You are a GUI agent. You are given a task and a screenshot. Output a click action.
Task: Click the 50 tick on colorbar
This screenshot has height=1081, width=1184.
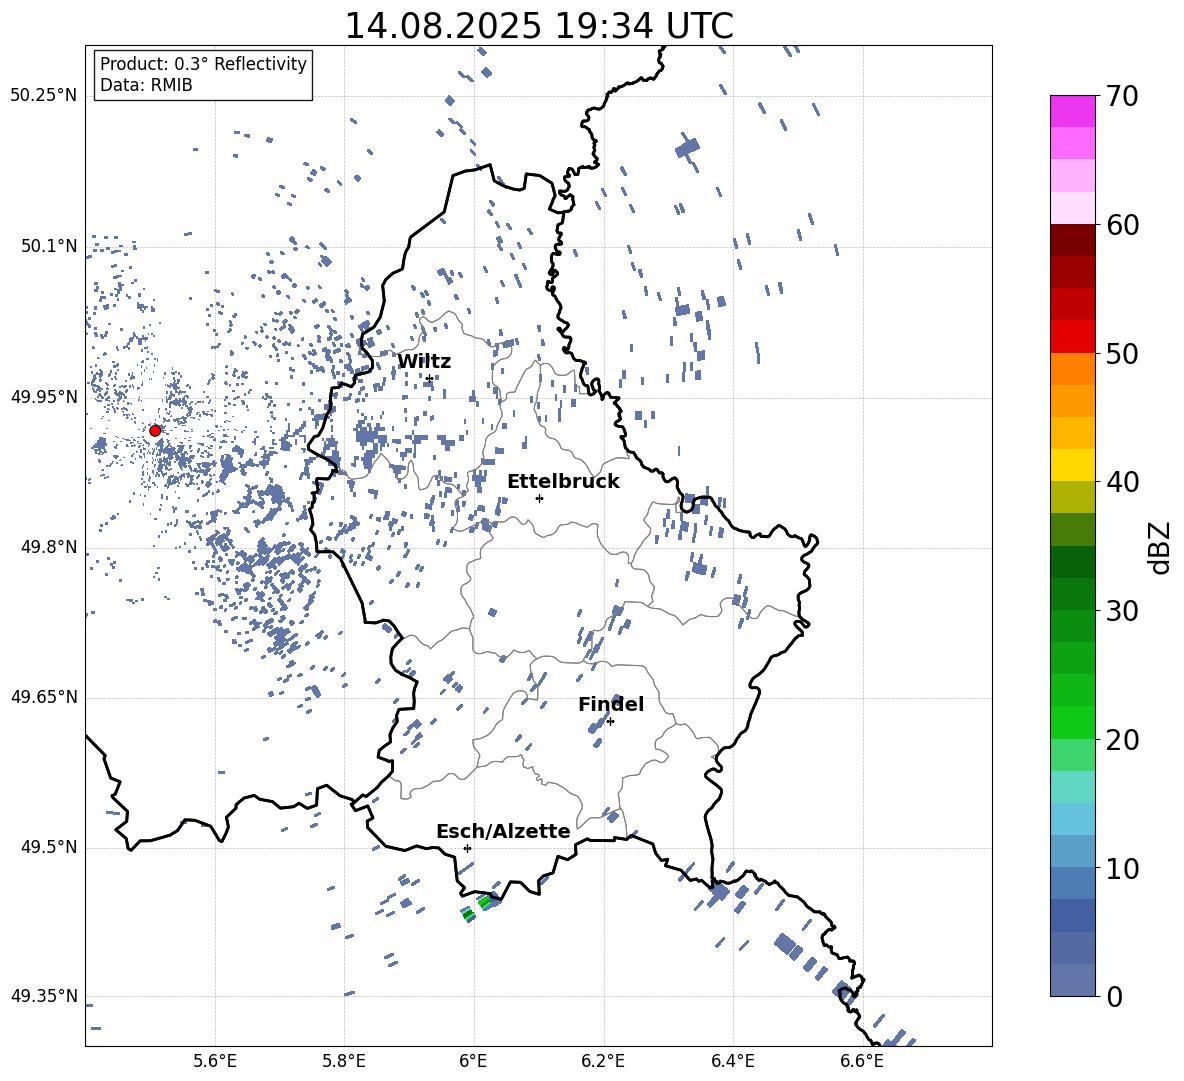1121,353
